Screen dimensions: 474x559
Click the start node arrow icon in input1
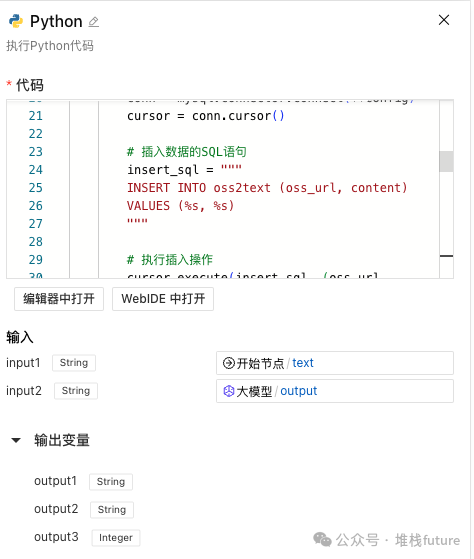tap(228, 363)
